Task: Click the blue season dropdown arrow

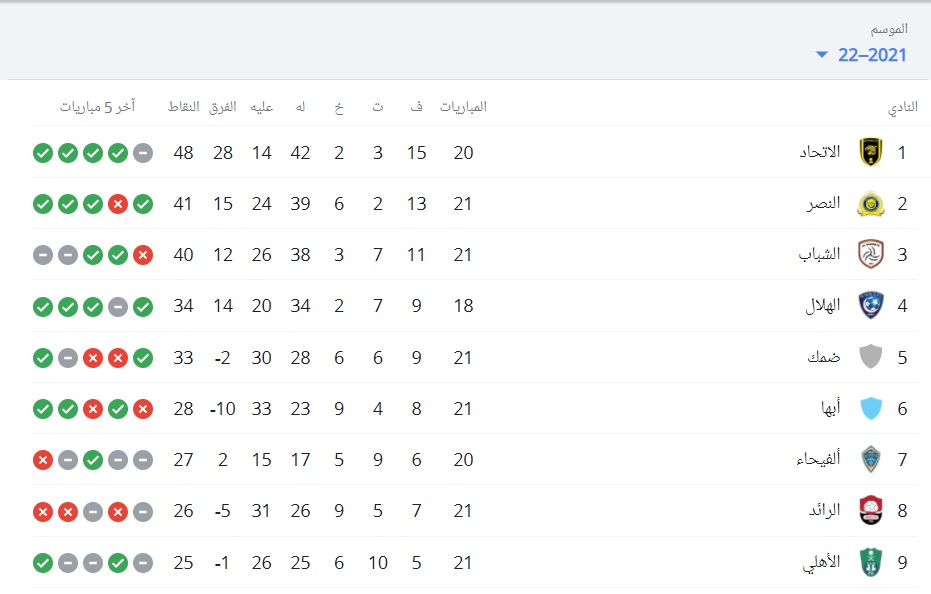Action: click(822, 55)
